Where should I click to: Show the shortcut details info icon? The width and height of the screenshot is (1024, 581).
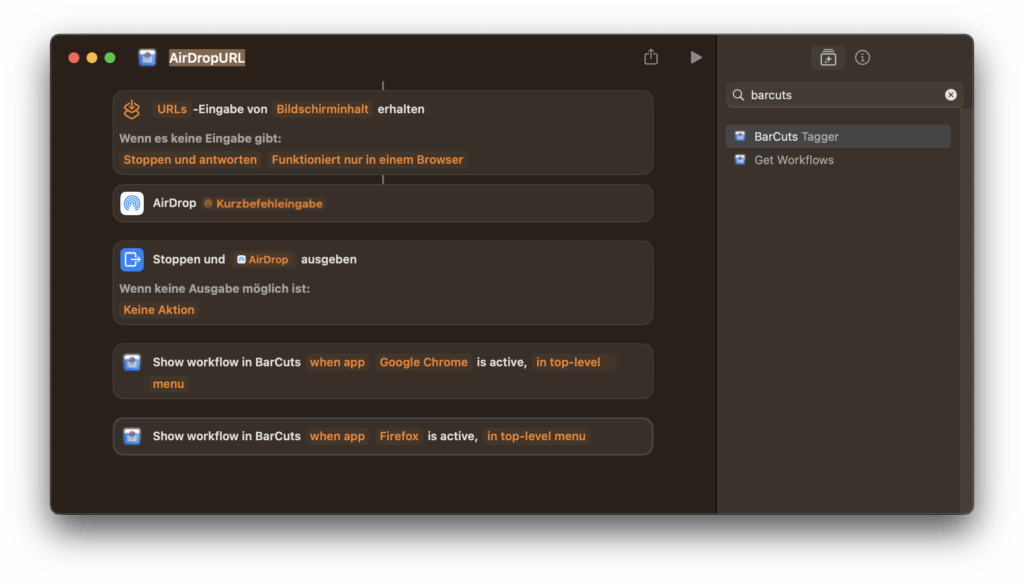click(862, 58)
